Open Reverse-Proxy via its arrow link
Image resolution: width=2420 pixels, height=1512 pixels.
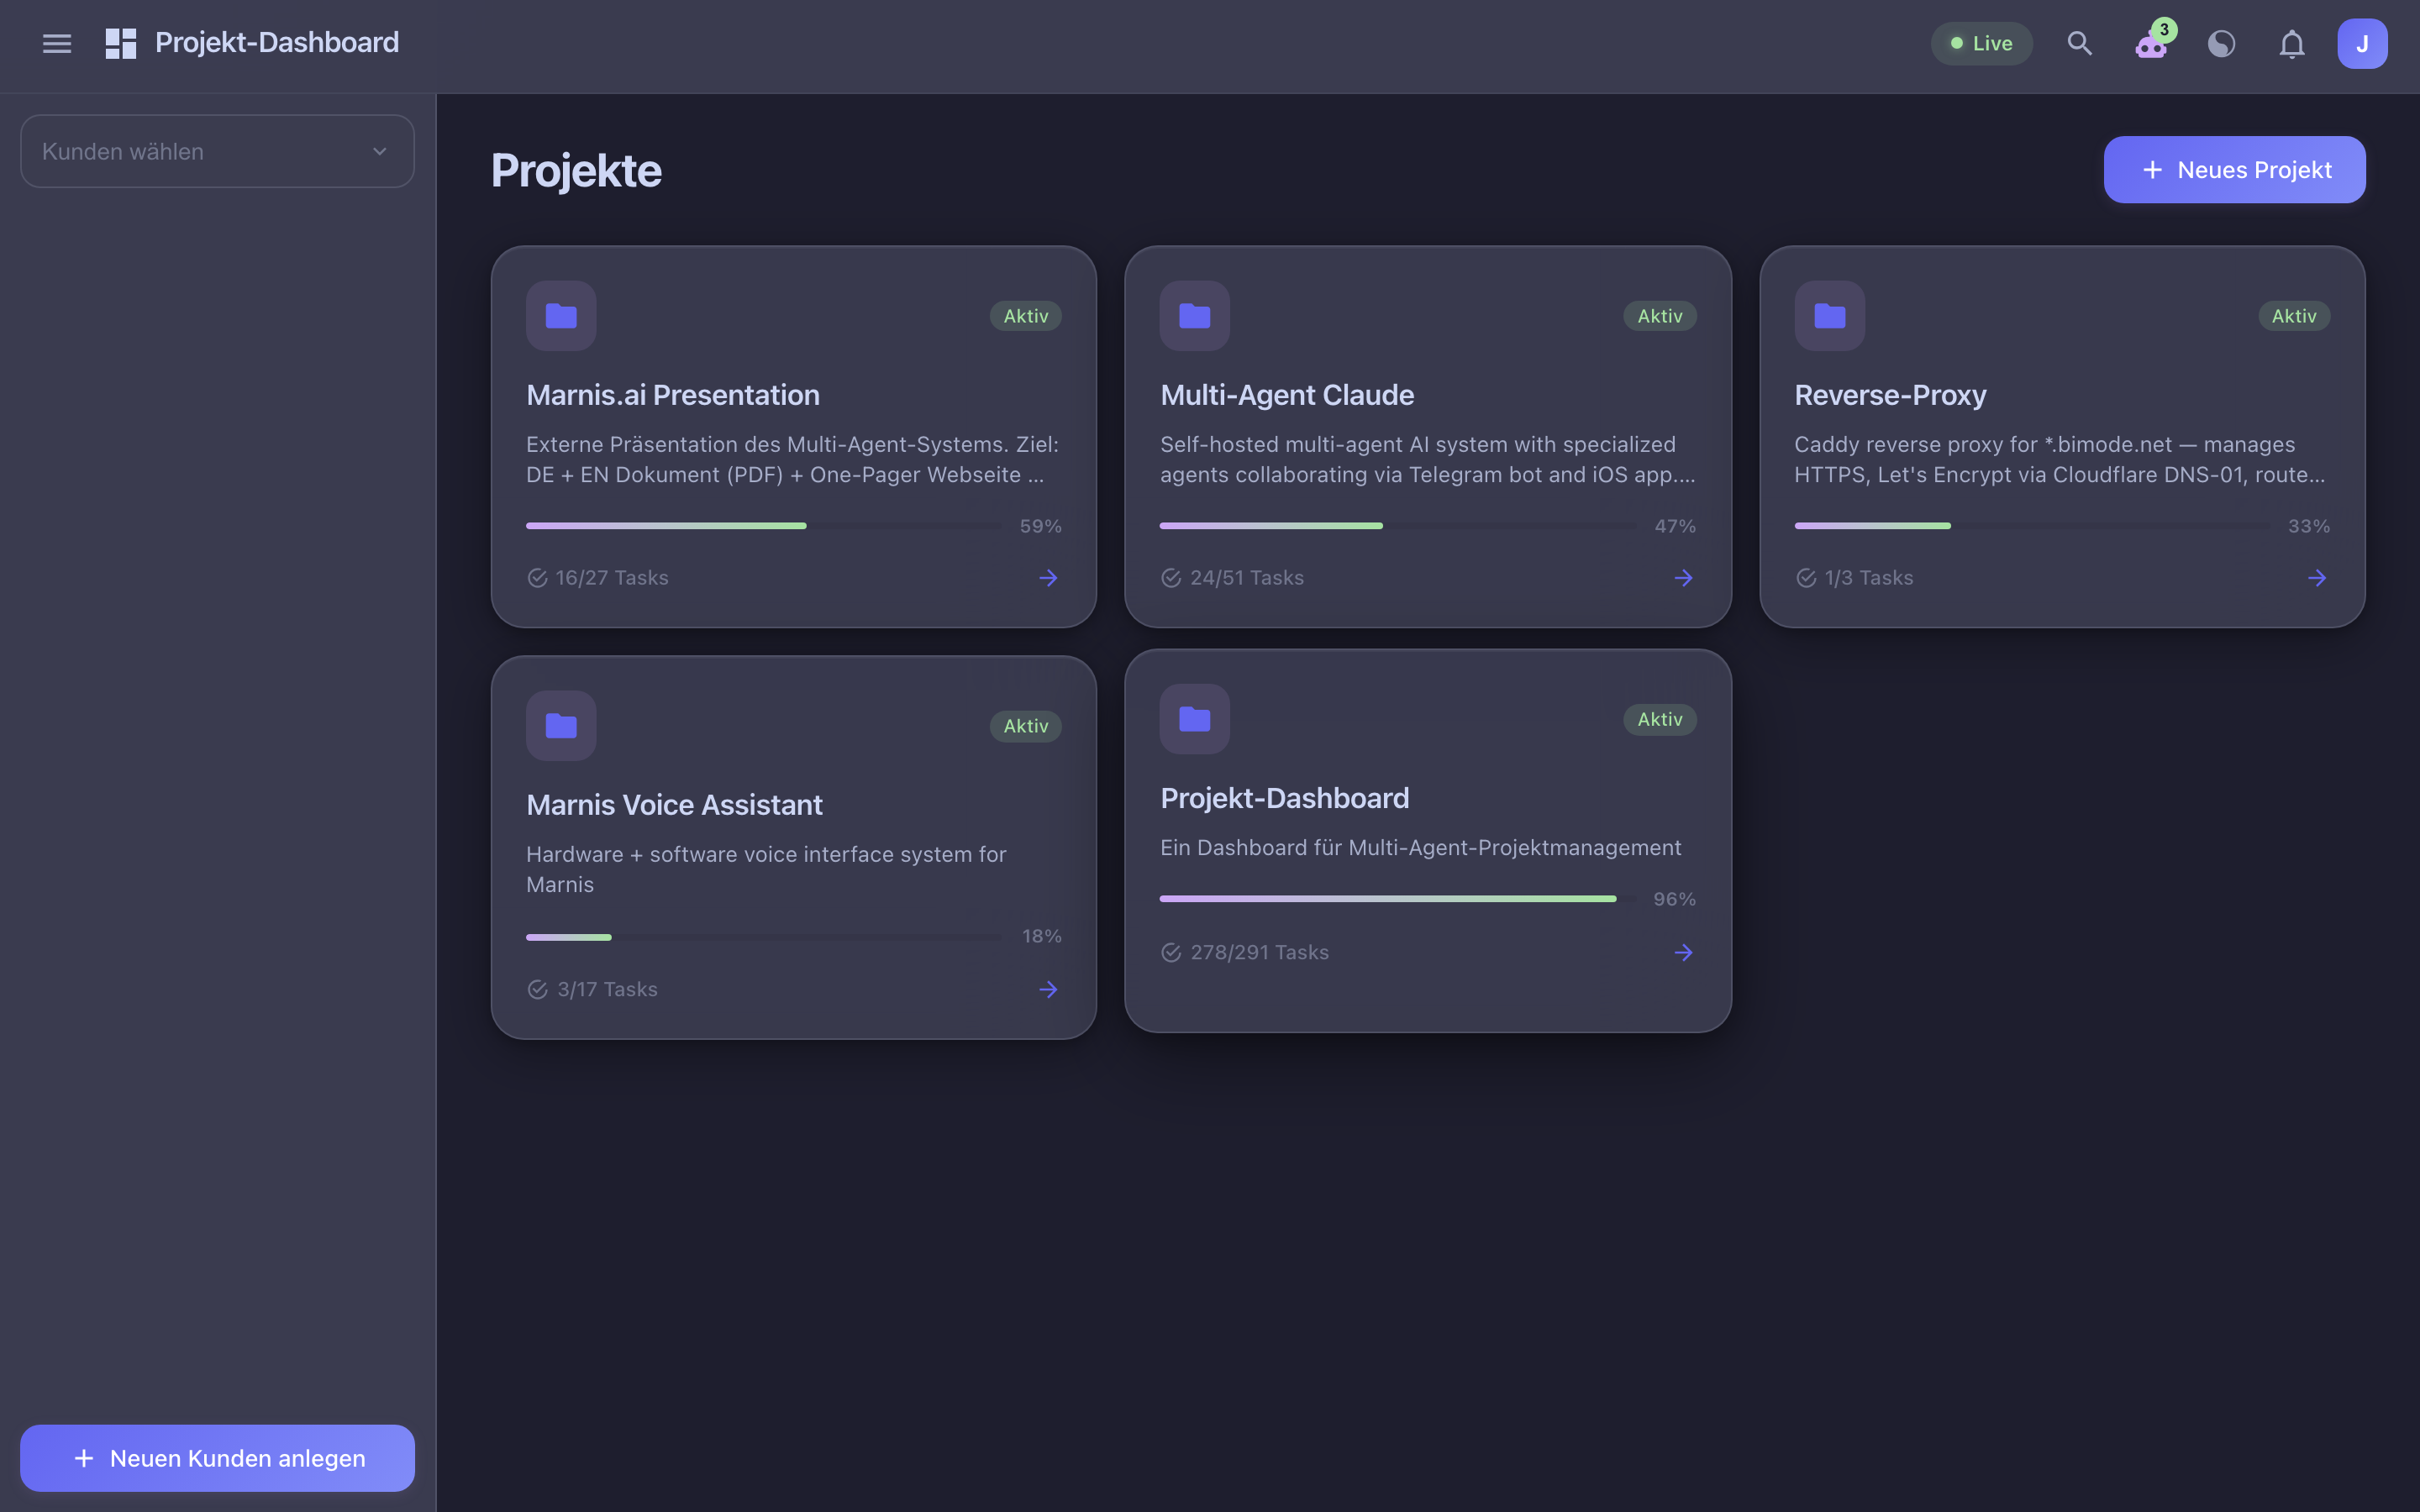point(2317,577)
